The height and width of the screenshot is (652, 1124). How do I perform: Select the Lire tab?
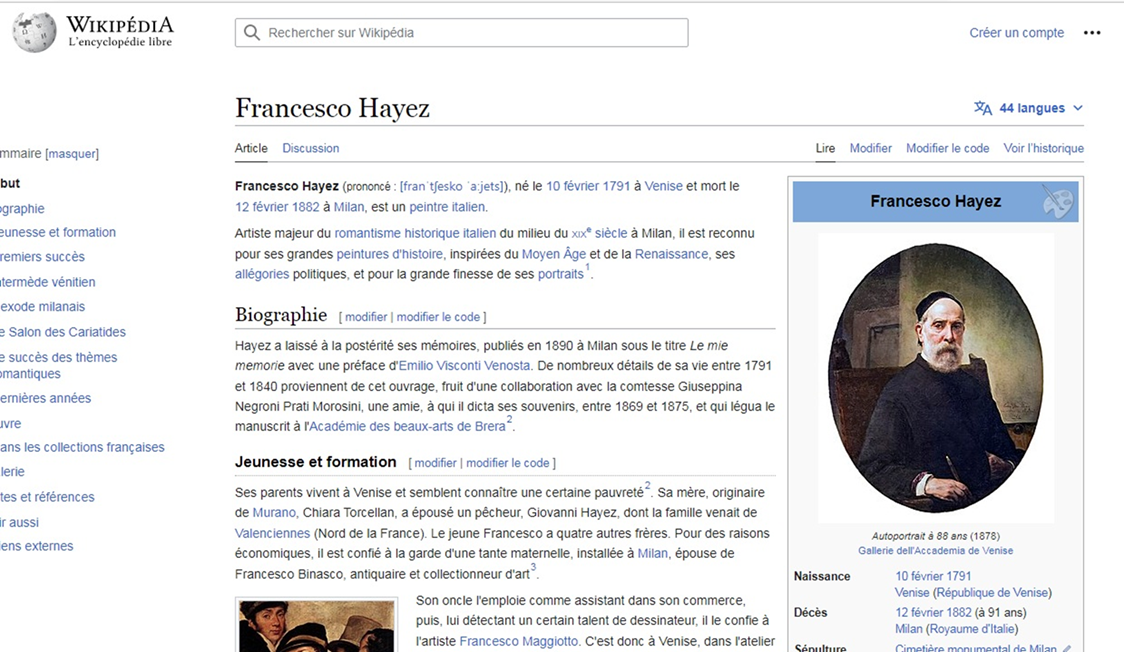[825, 148]
